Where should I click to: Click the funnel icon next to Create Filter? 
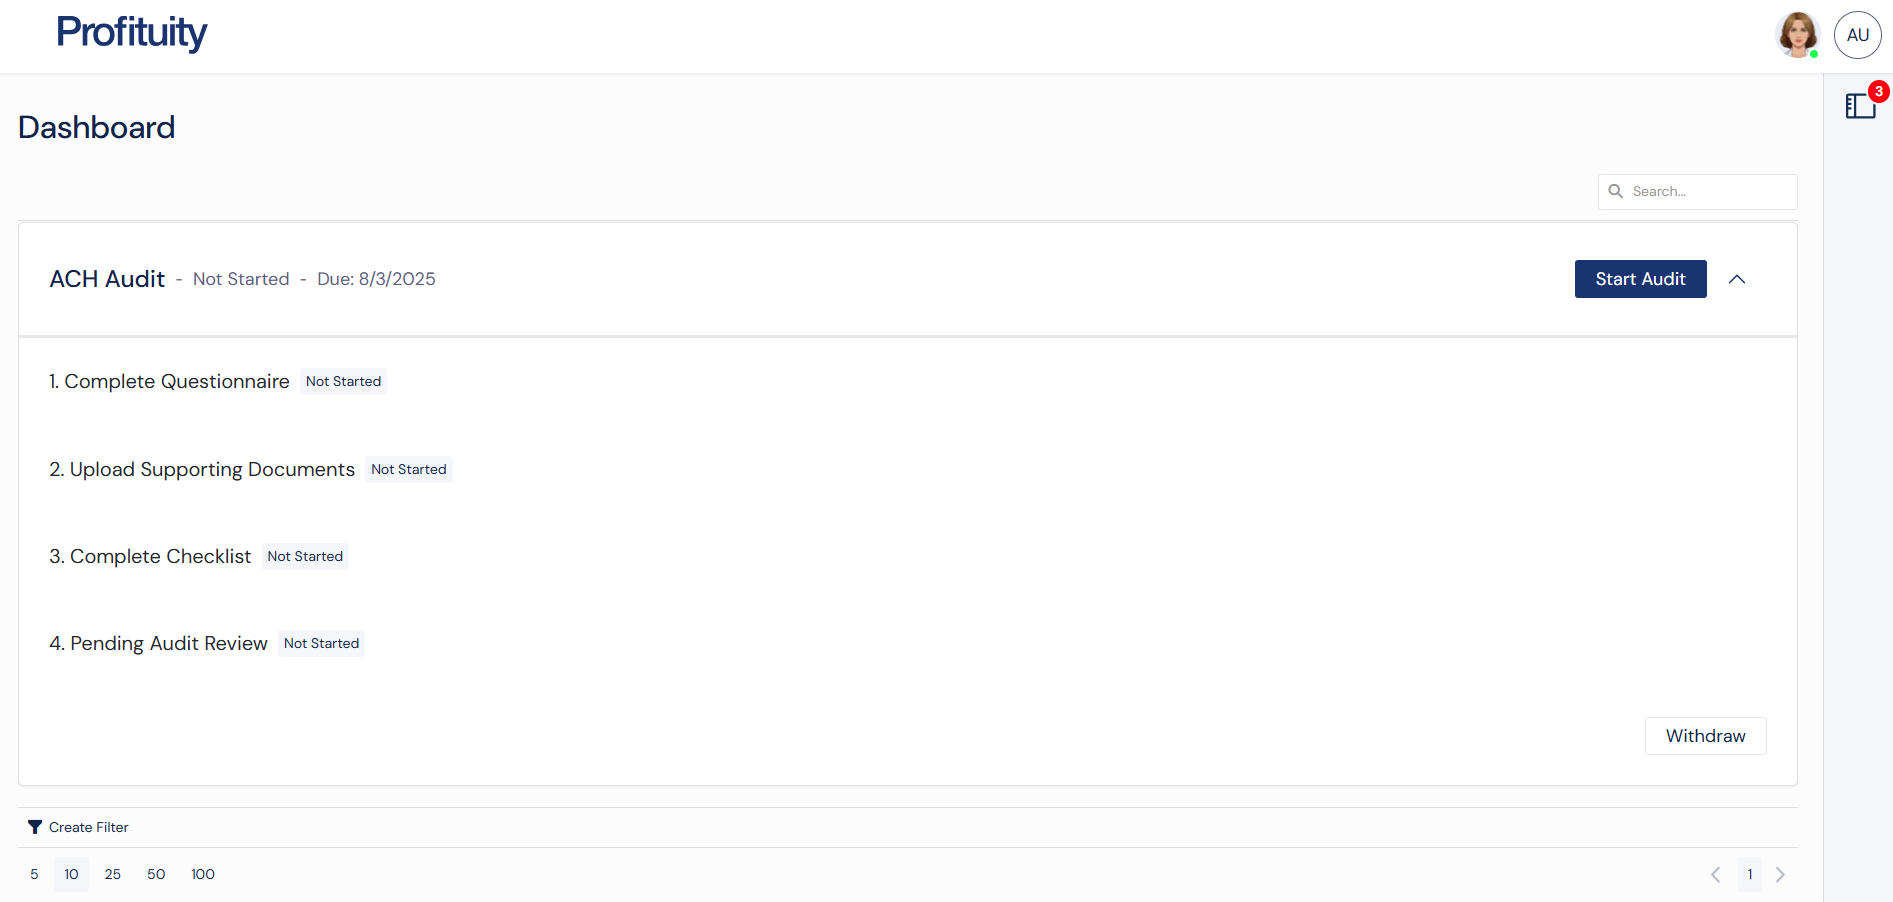click(x=36, y=827)
